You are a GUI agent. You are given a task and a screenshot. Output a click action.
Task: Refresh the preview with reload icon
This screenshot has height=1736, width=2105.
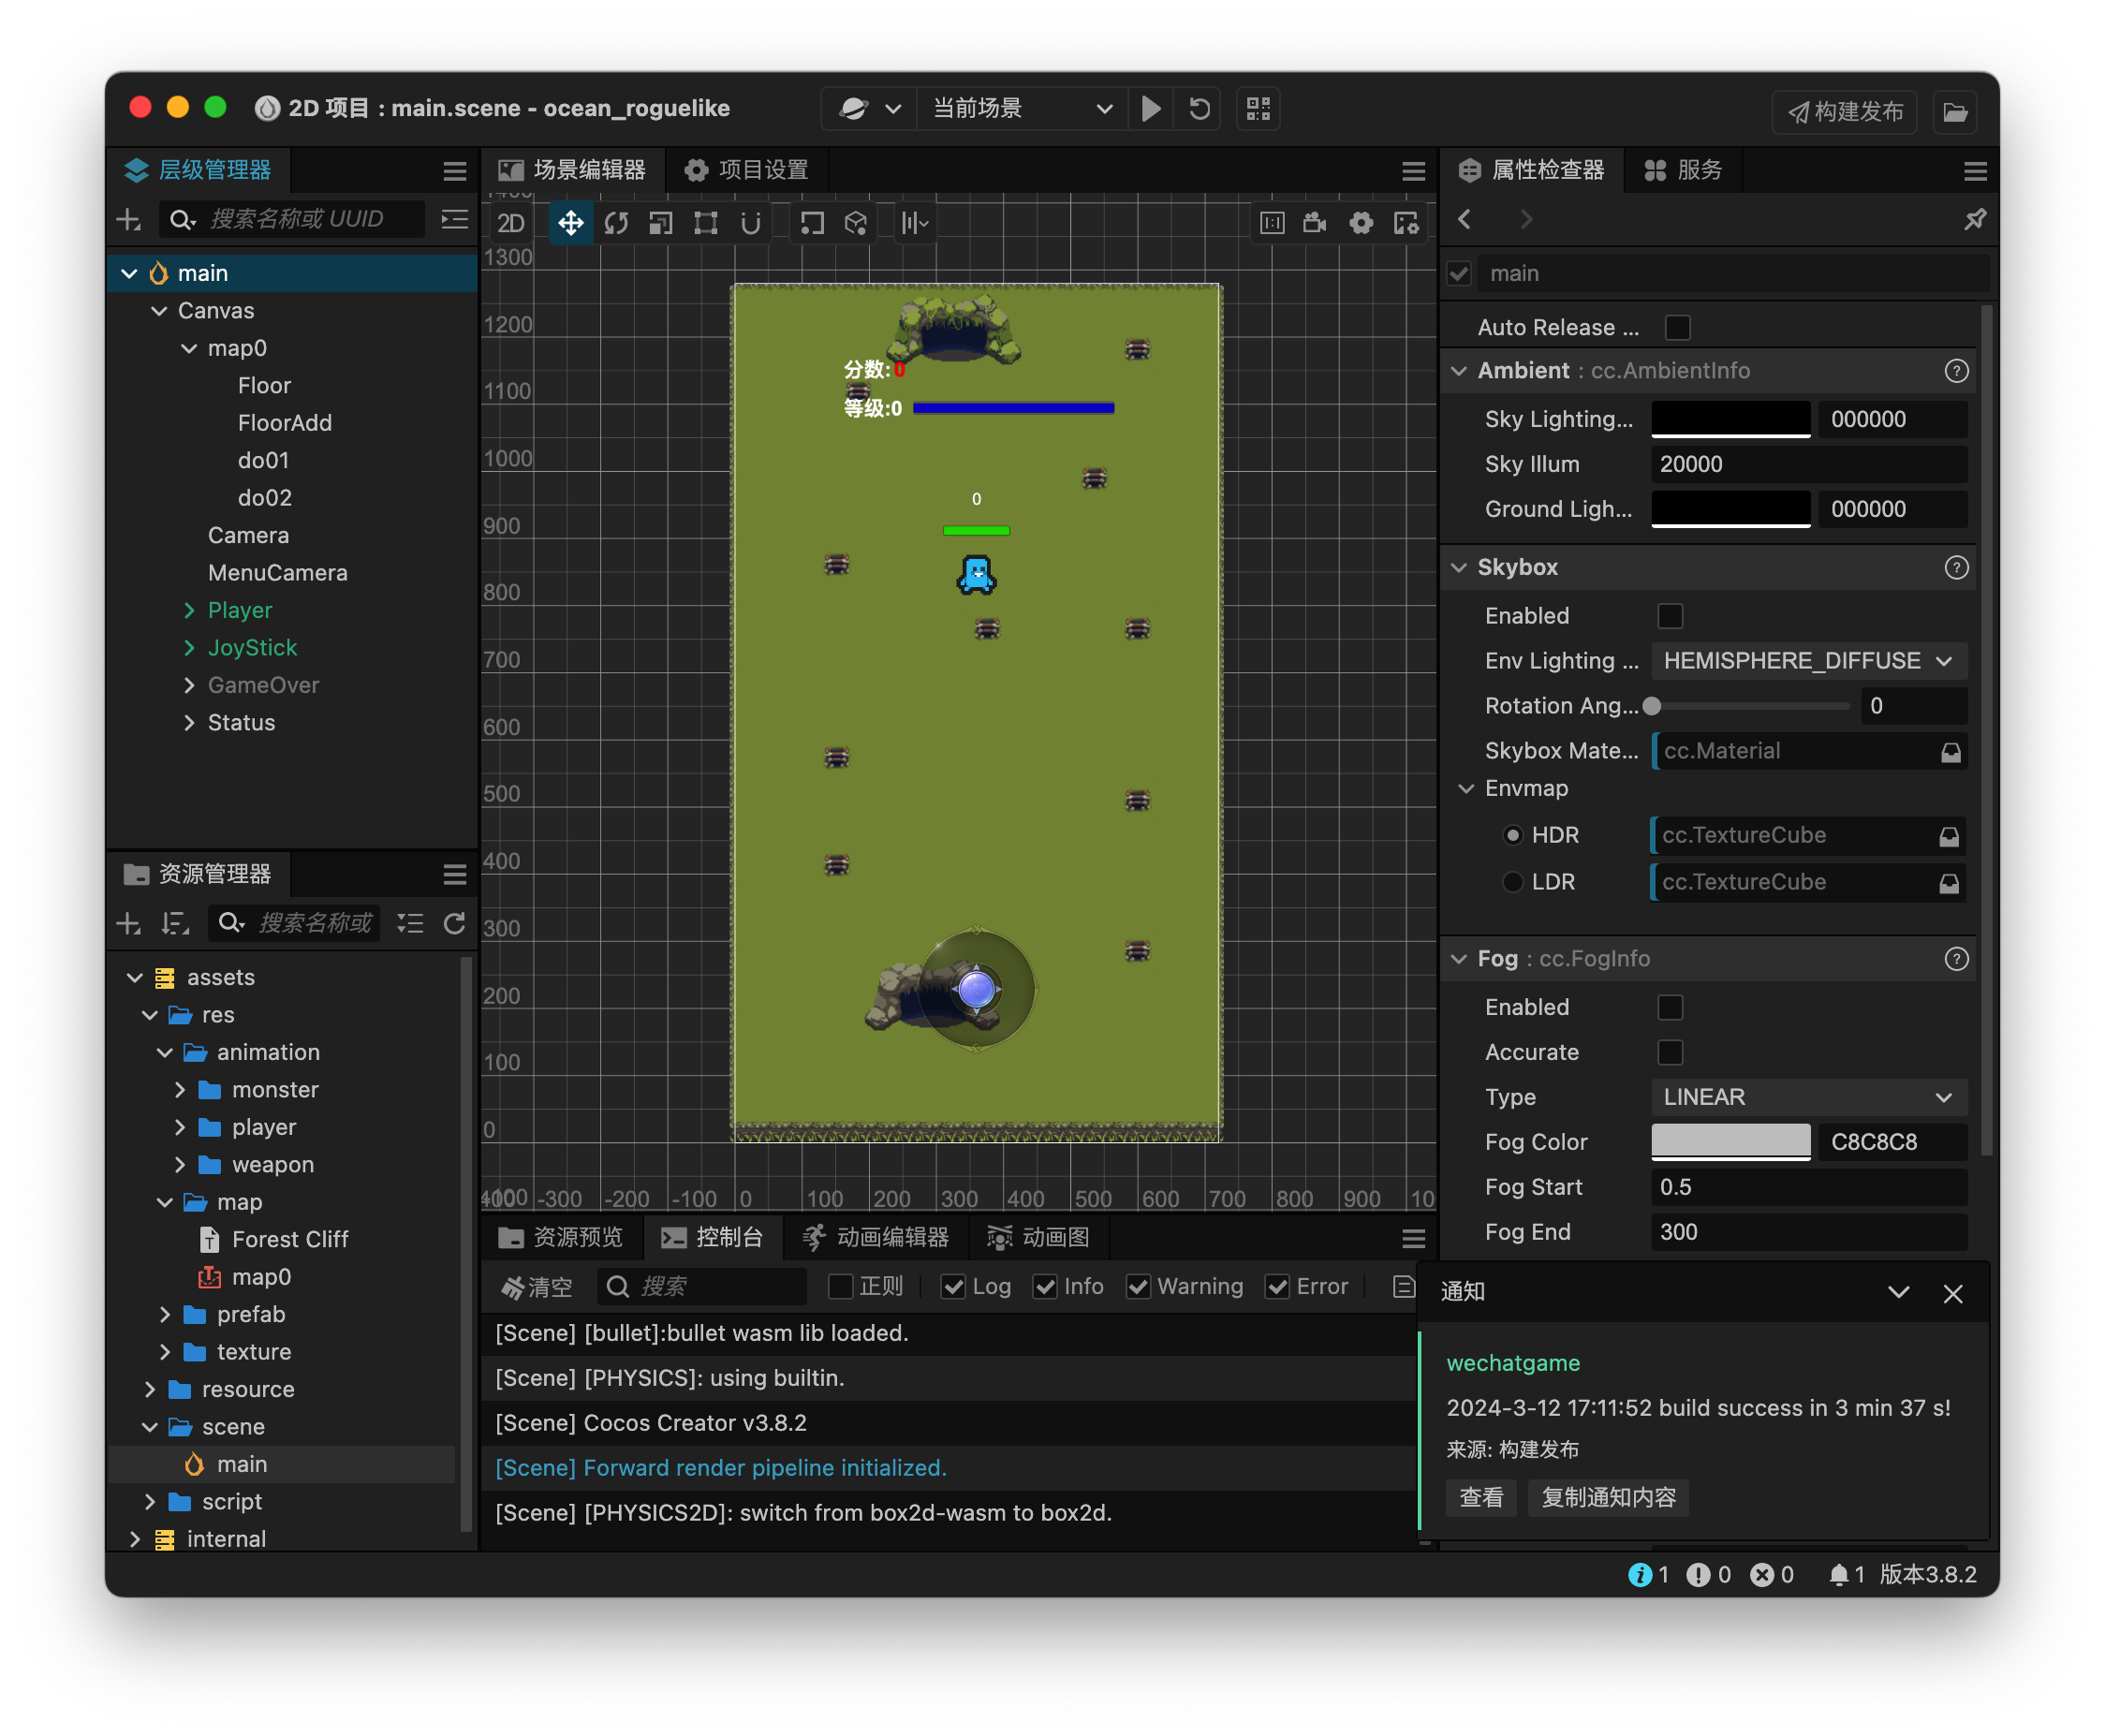(1199, 108)
